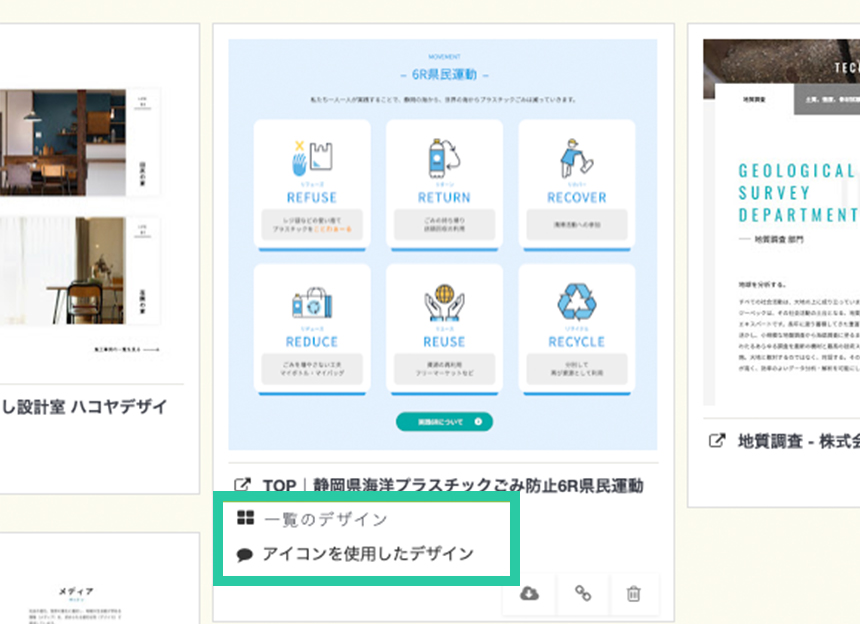Click the REFUSE hand and bag icon

pyautogui.click(x=311, y=160)
